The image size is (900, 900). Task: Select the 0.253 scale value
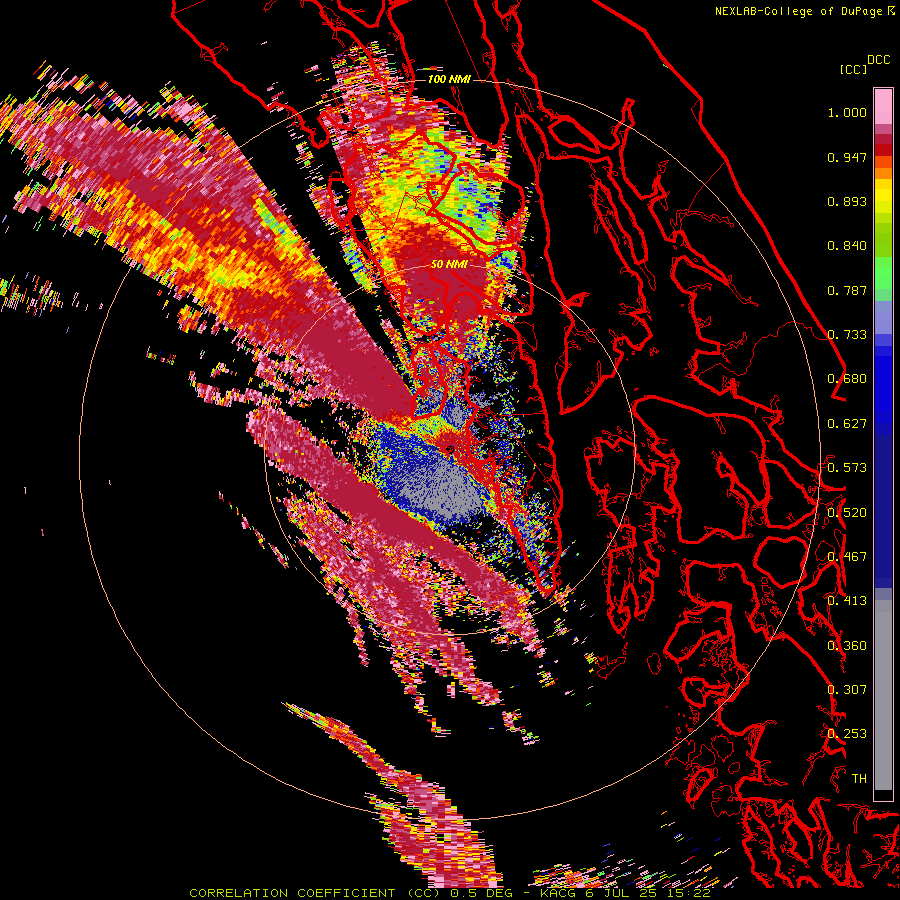[x=847, y=734]
